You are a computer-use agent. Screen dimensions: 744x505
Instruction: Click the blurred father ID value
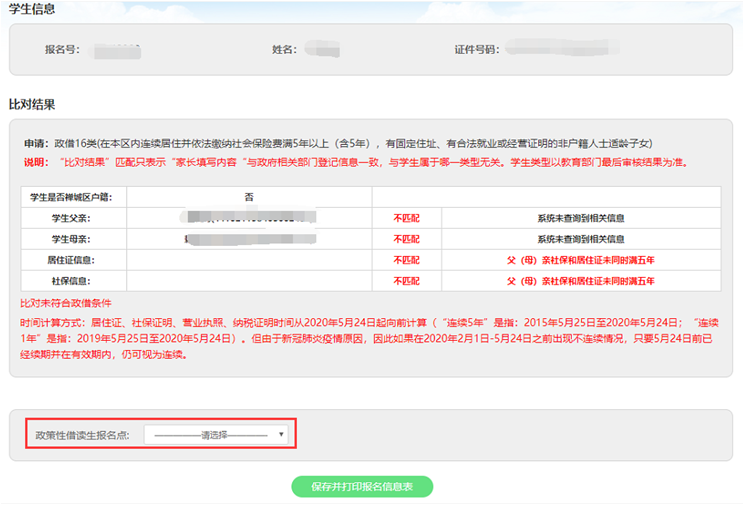point(248,217)
